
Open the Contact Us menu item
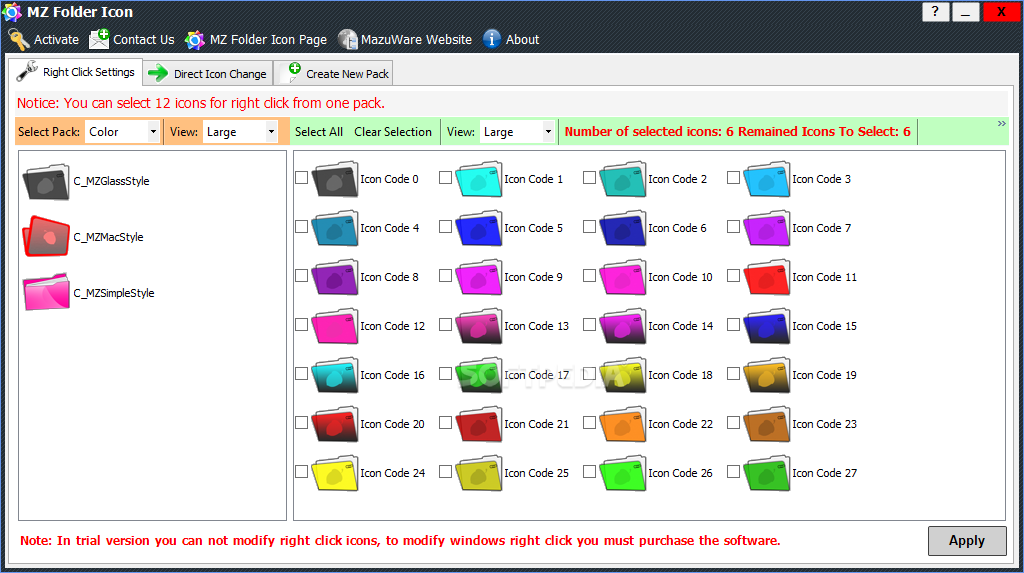(132, 40)
